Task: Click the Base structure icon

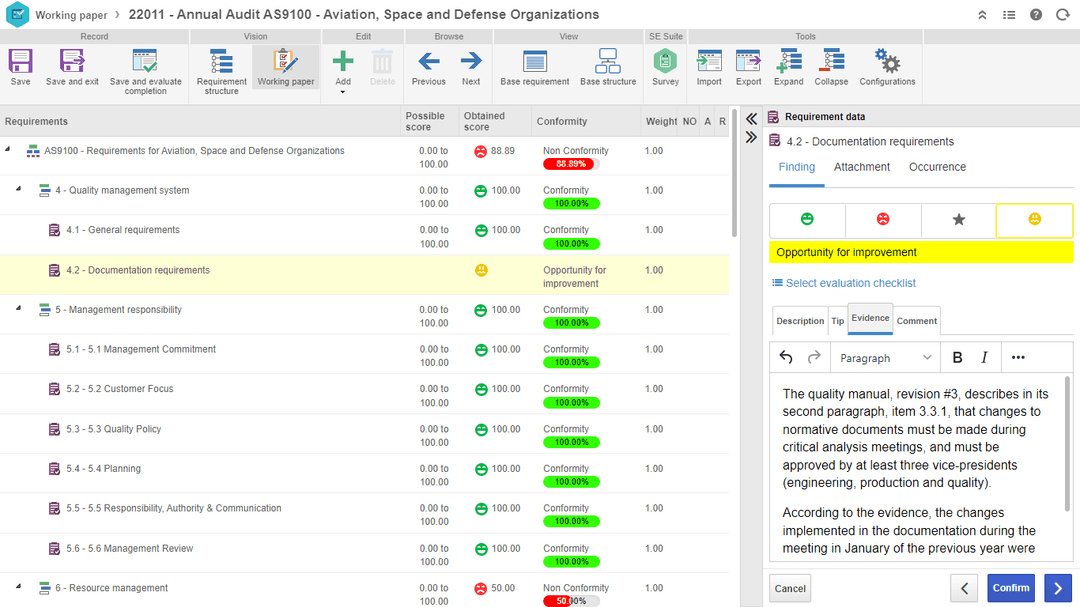Action: point(608,61)
